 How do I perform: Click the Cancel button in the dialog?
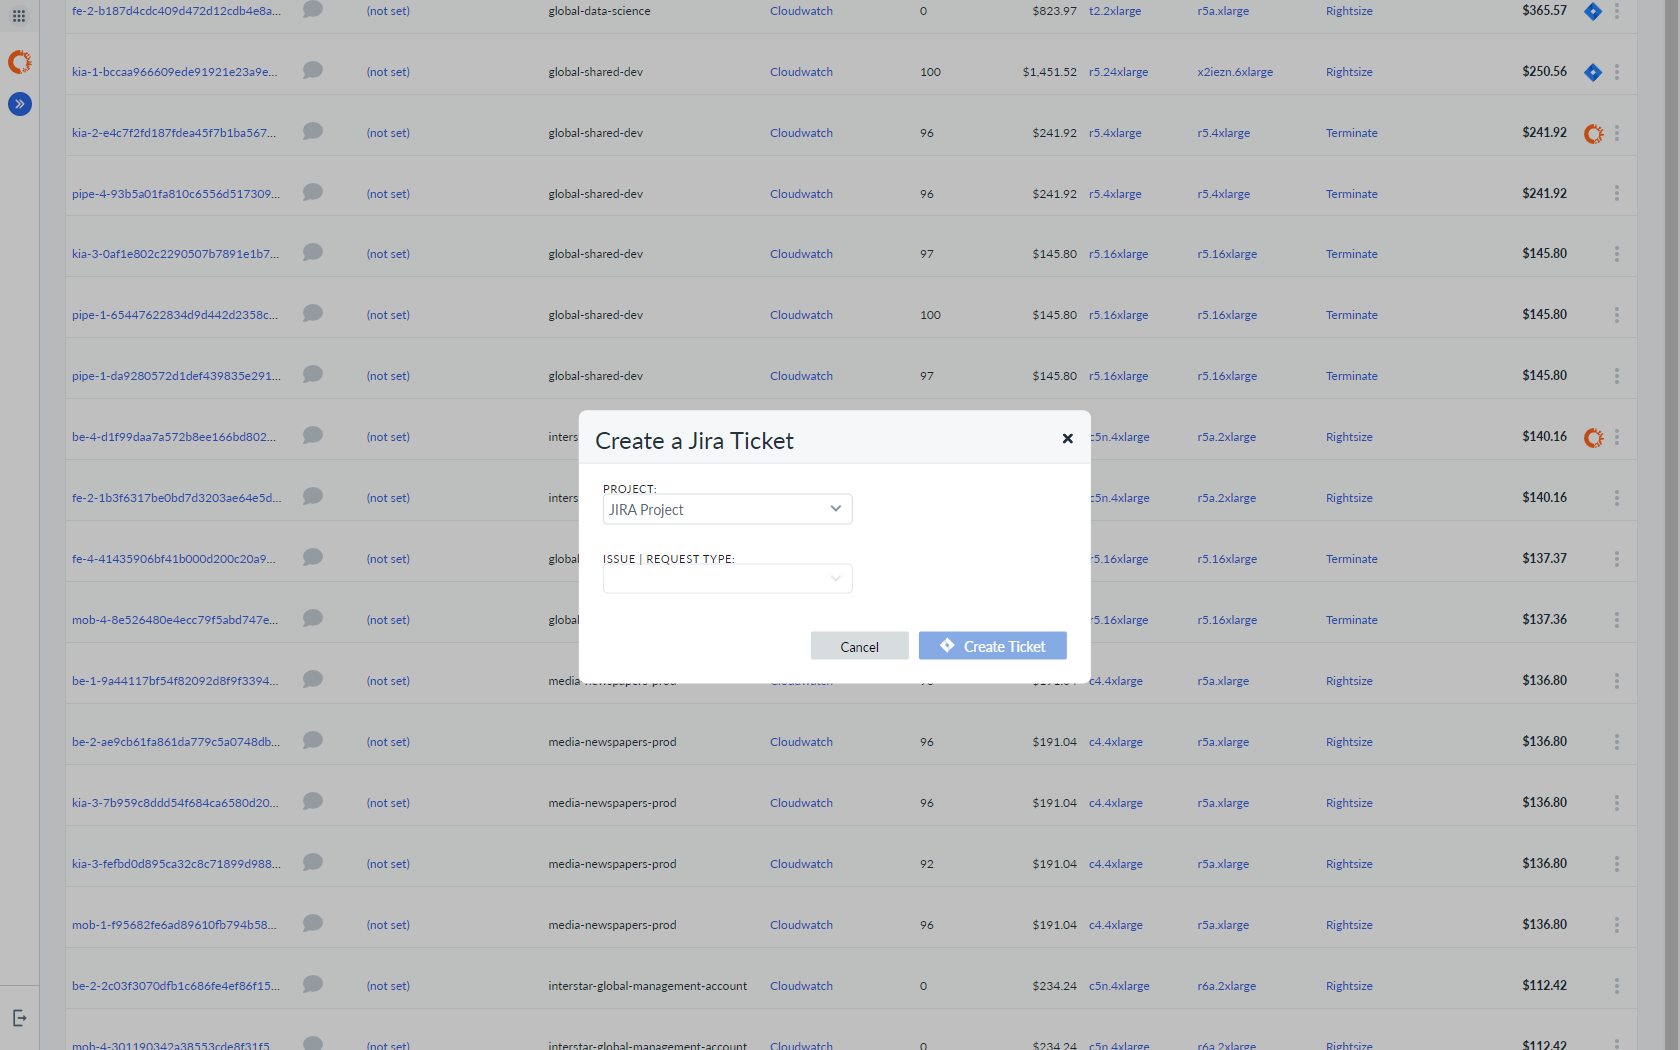point(859,645)
